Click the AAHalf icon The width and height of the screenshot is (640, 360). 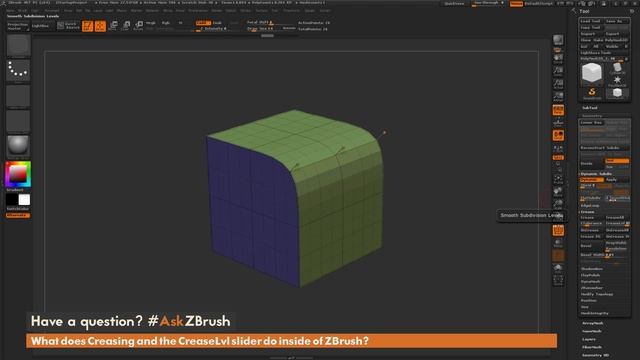(x=558, y=97)
